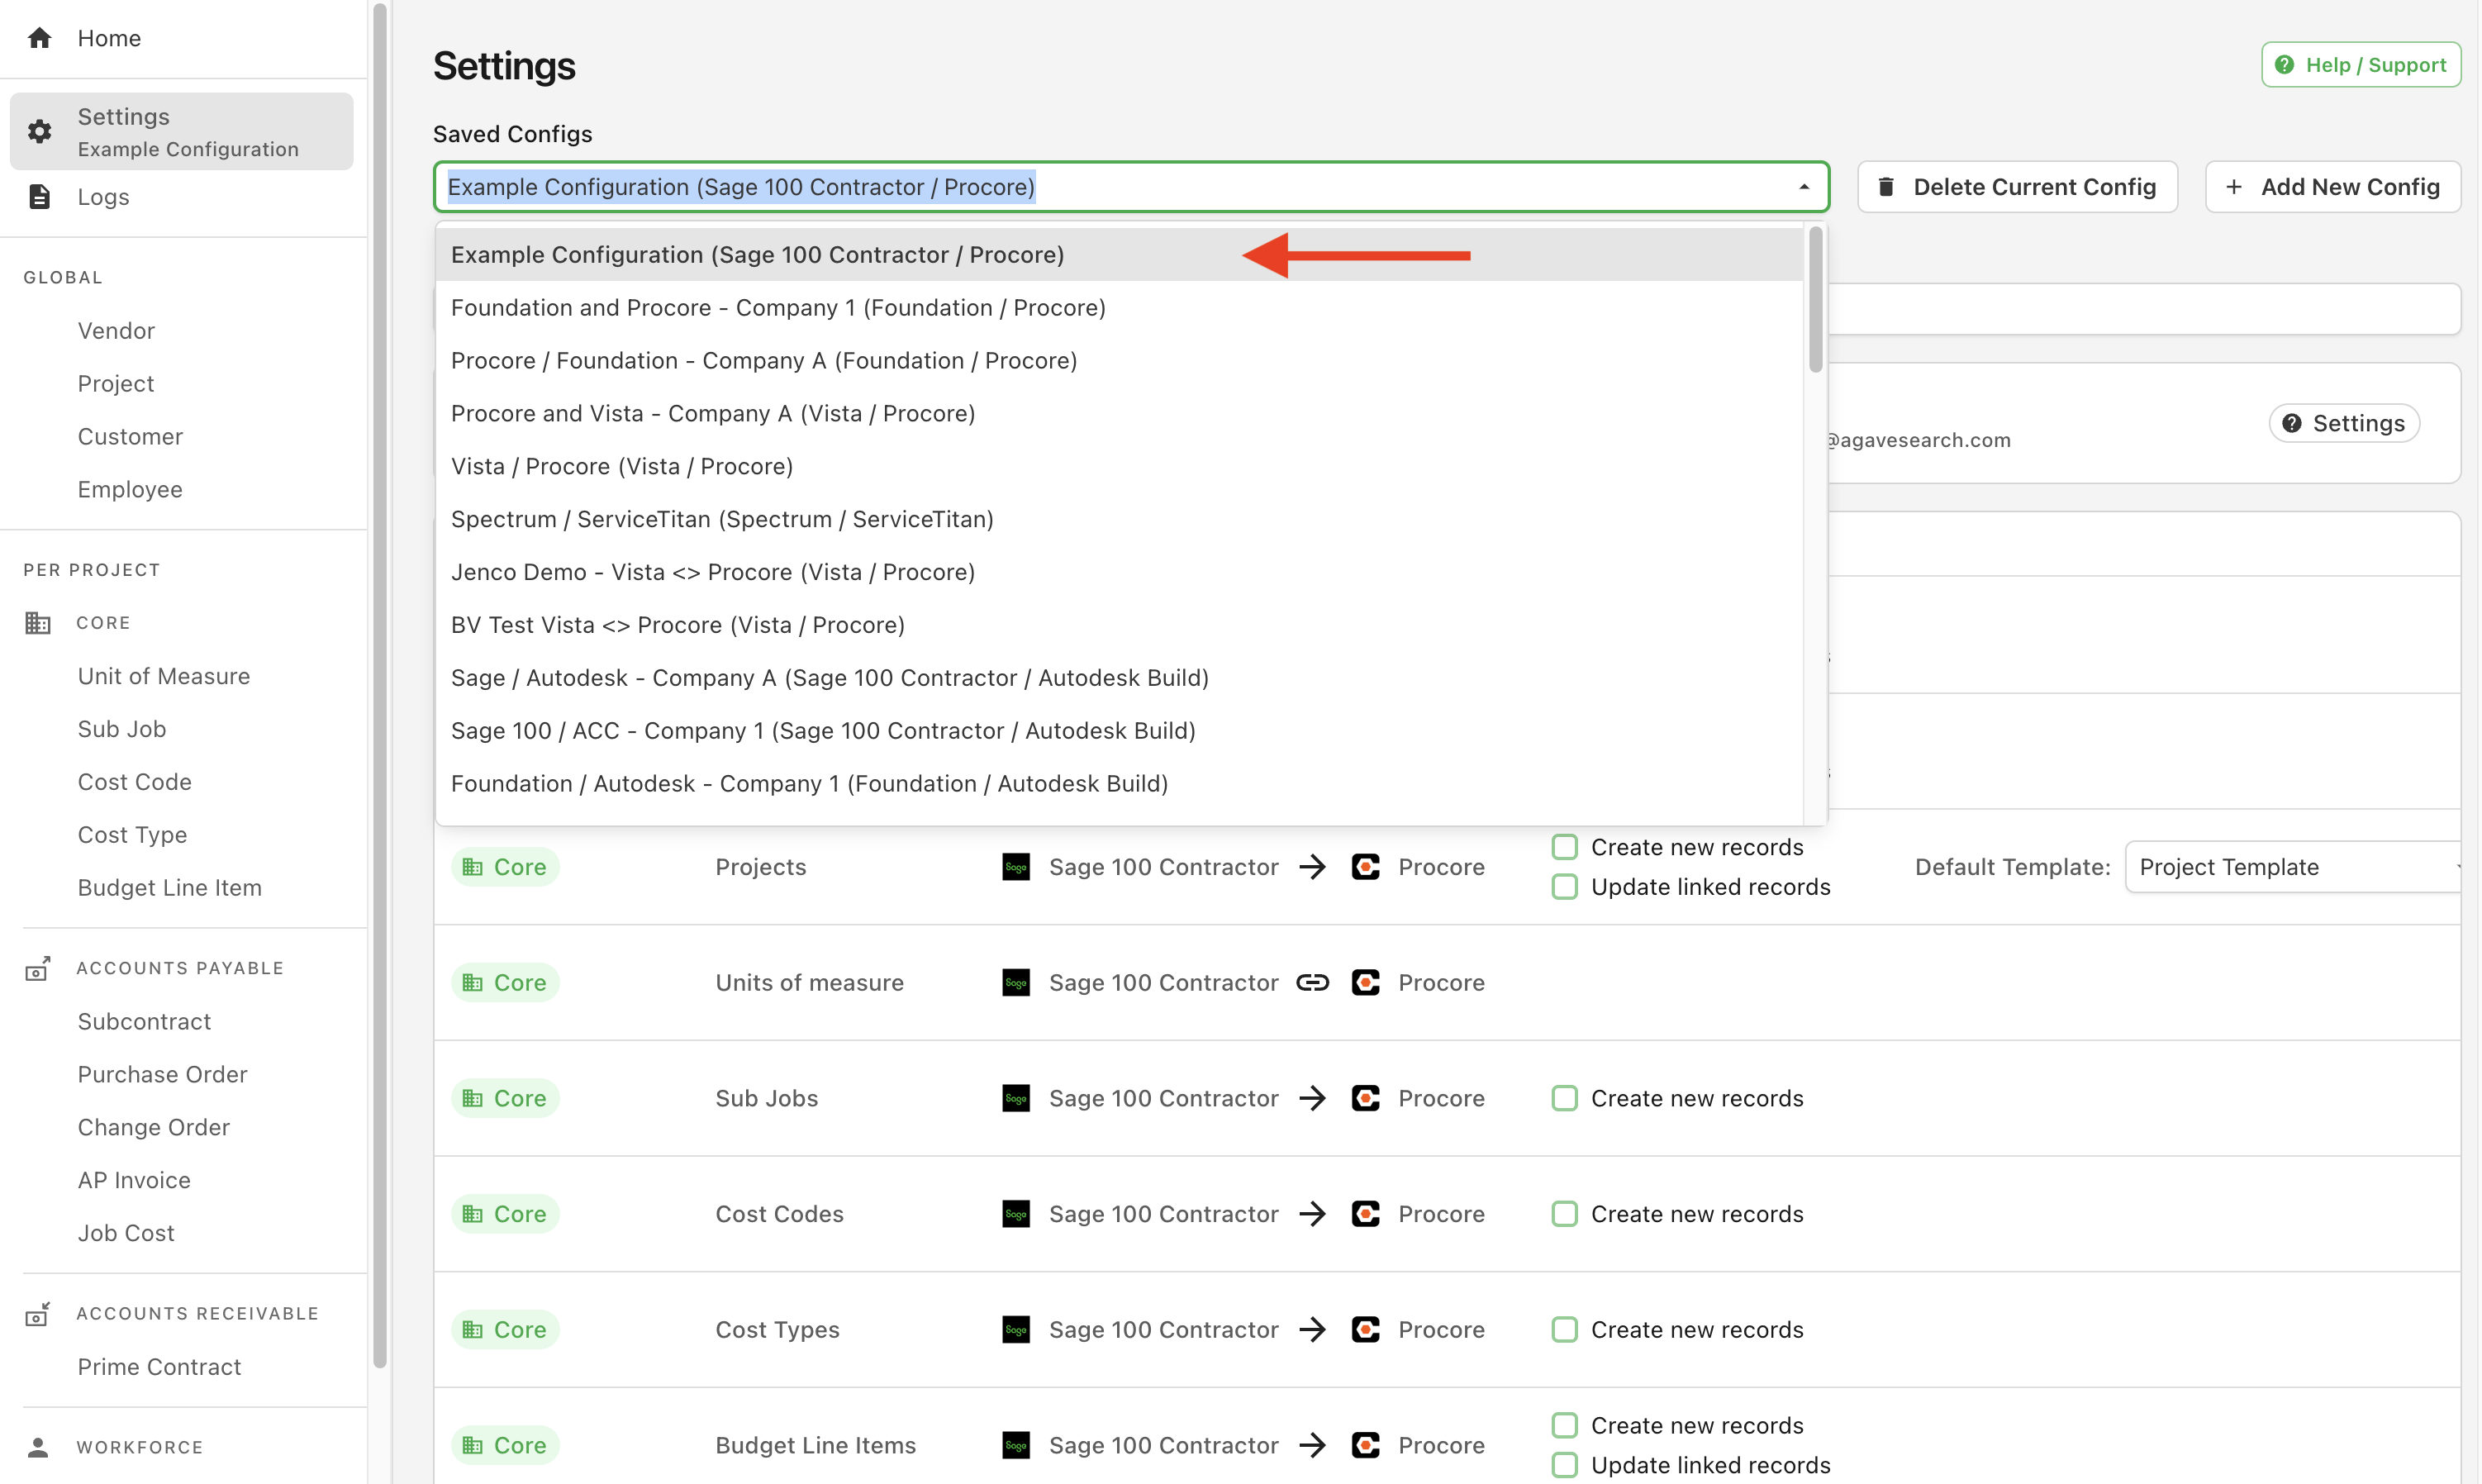Viewport: 2482px width, 1484px height.
Task: Click the link icon in Units of measure row
Action: (1312, 983)
